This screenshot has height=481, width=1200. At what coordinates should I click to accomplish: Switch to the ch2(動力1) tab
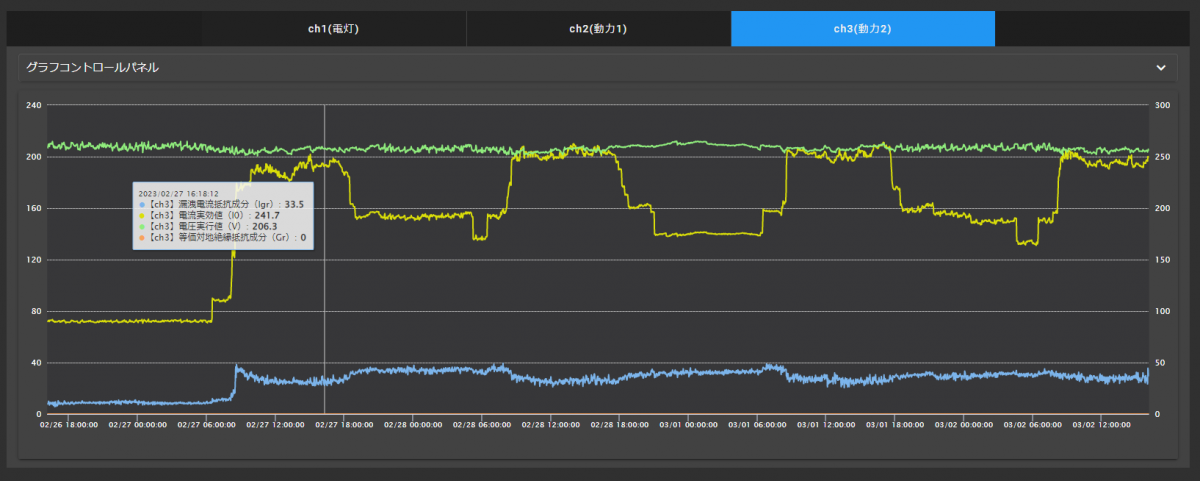click(598, 29)
